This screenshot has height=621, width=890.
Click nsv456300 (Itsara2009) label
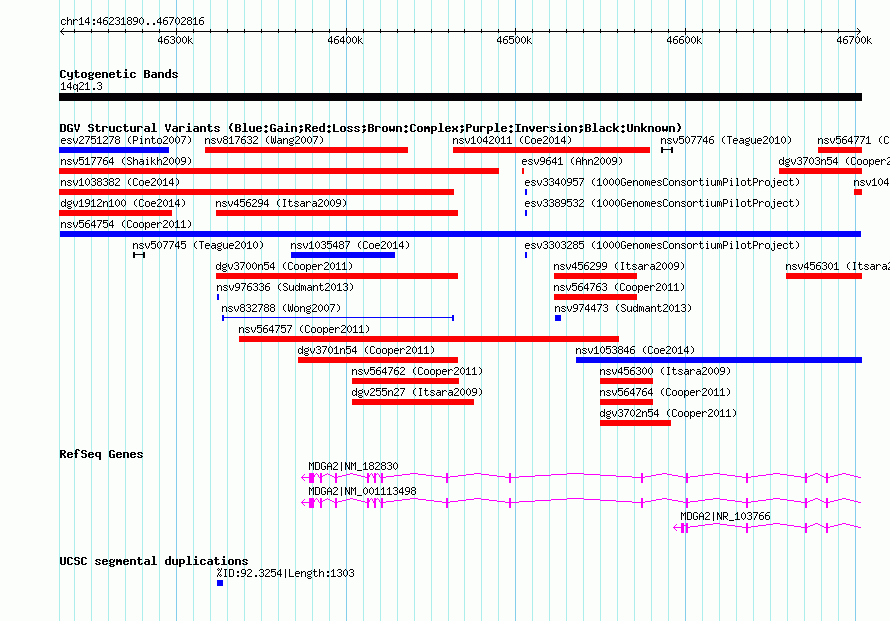tap(665, 371)
